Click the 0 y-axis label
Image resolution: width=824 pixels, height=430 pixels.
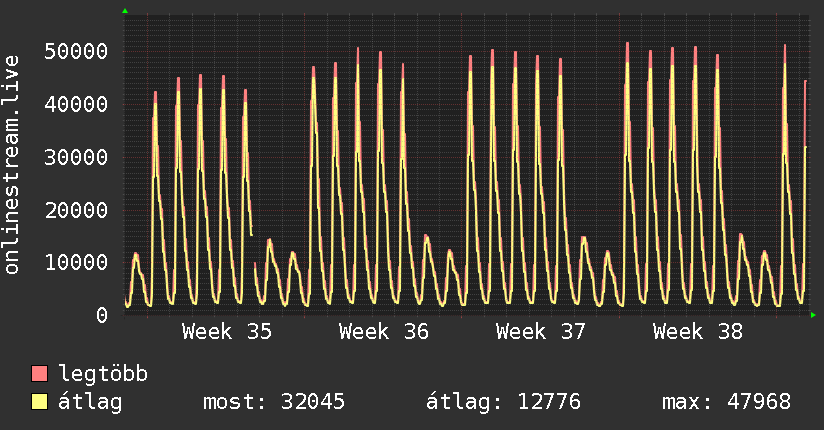click(102, 315)
